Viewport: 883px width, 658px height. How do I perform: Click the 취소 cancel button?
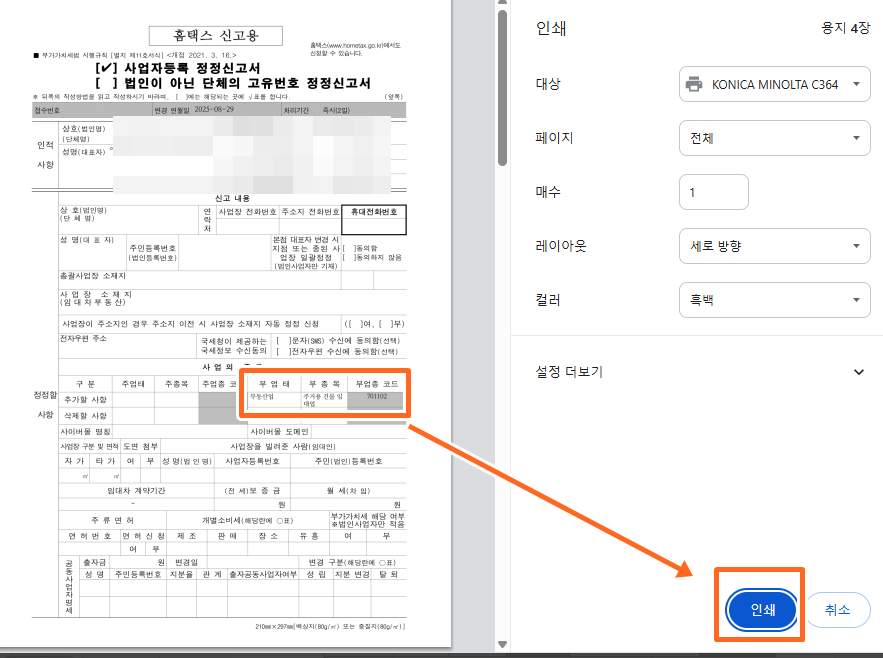(837, 609)
